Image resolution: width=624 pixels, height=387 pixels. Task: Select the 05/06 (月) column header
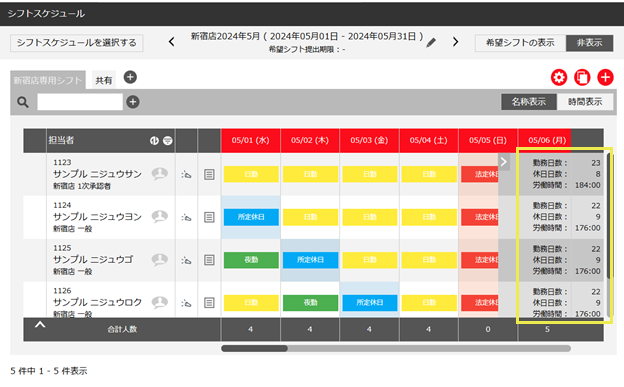click(x=545, y=141)
